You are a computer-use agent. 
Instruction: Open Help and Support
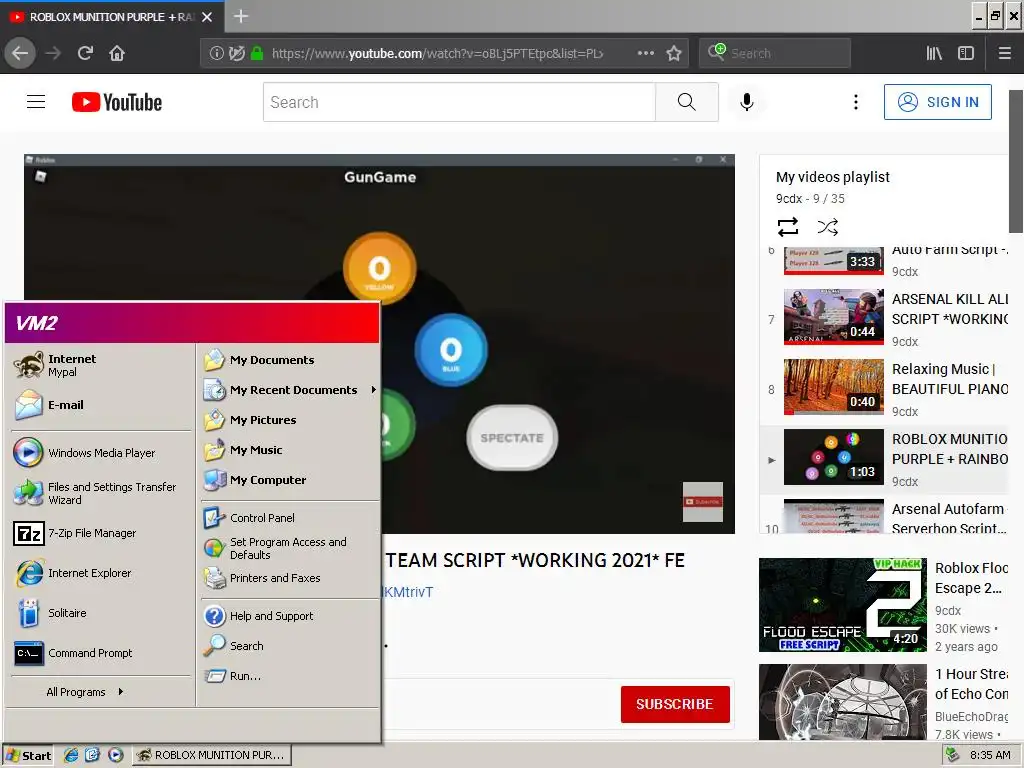pos(289,616)
